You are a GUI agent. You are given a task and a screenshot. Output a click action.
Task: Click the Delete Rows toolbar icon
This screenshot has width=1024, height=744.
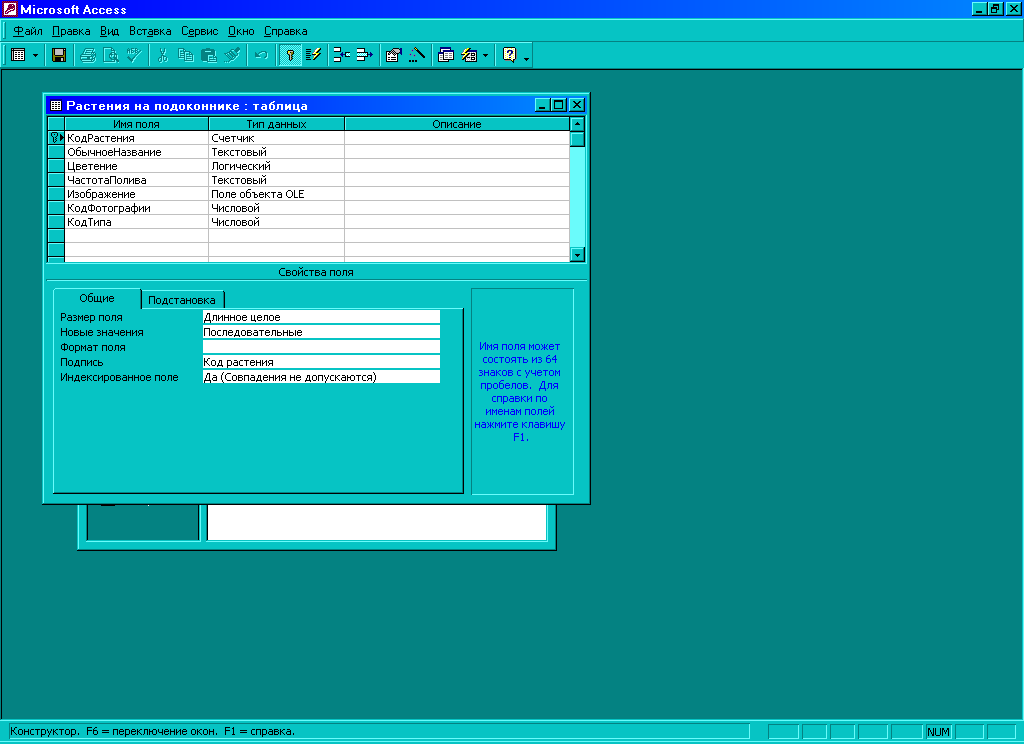364,55
